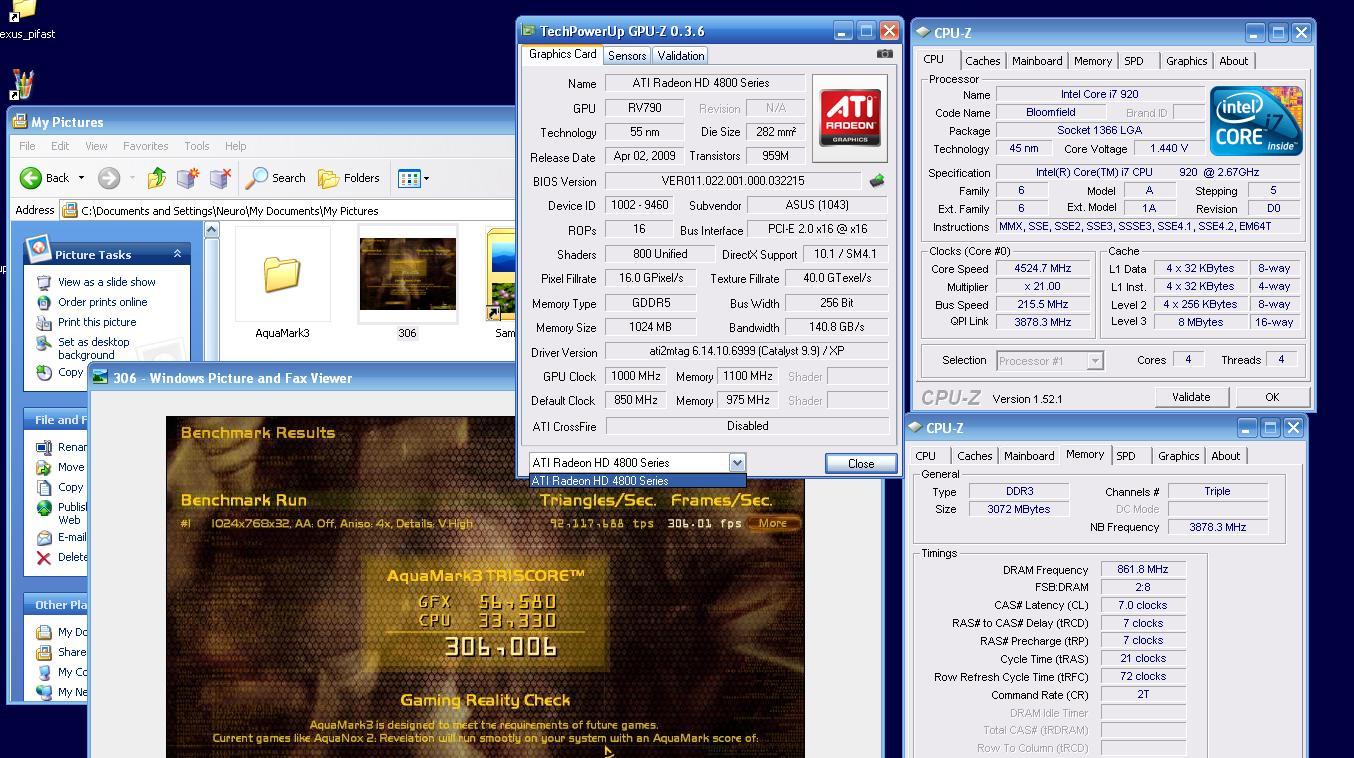This screenshot has width=1354, height=758.
Task: Click the Delete task icon in sidebar
Action: (43, 557)
